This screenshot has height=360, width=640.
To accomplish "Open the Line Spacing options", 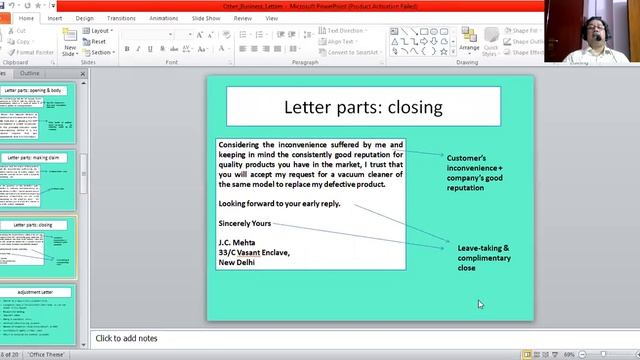I will point(308,35).
